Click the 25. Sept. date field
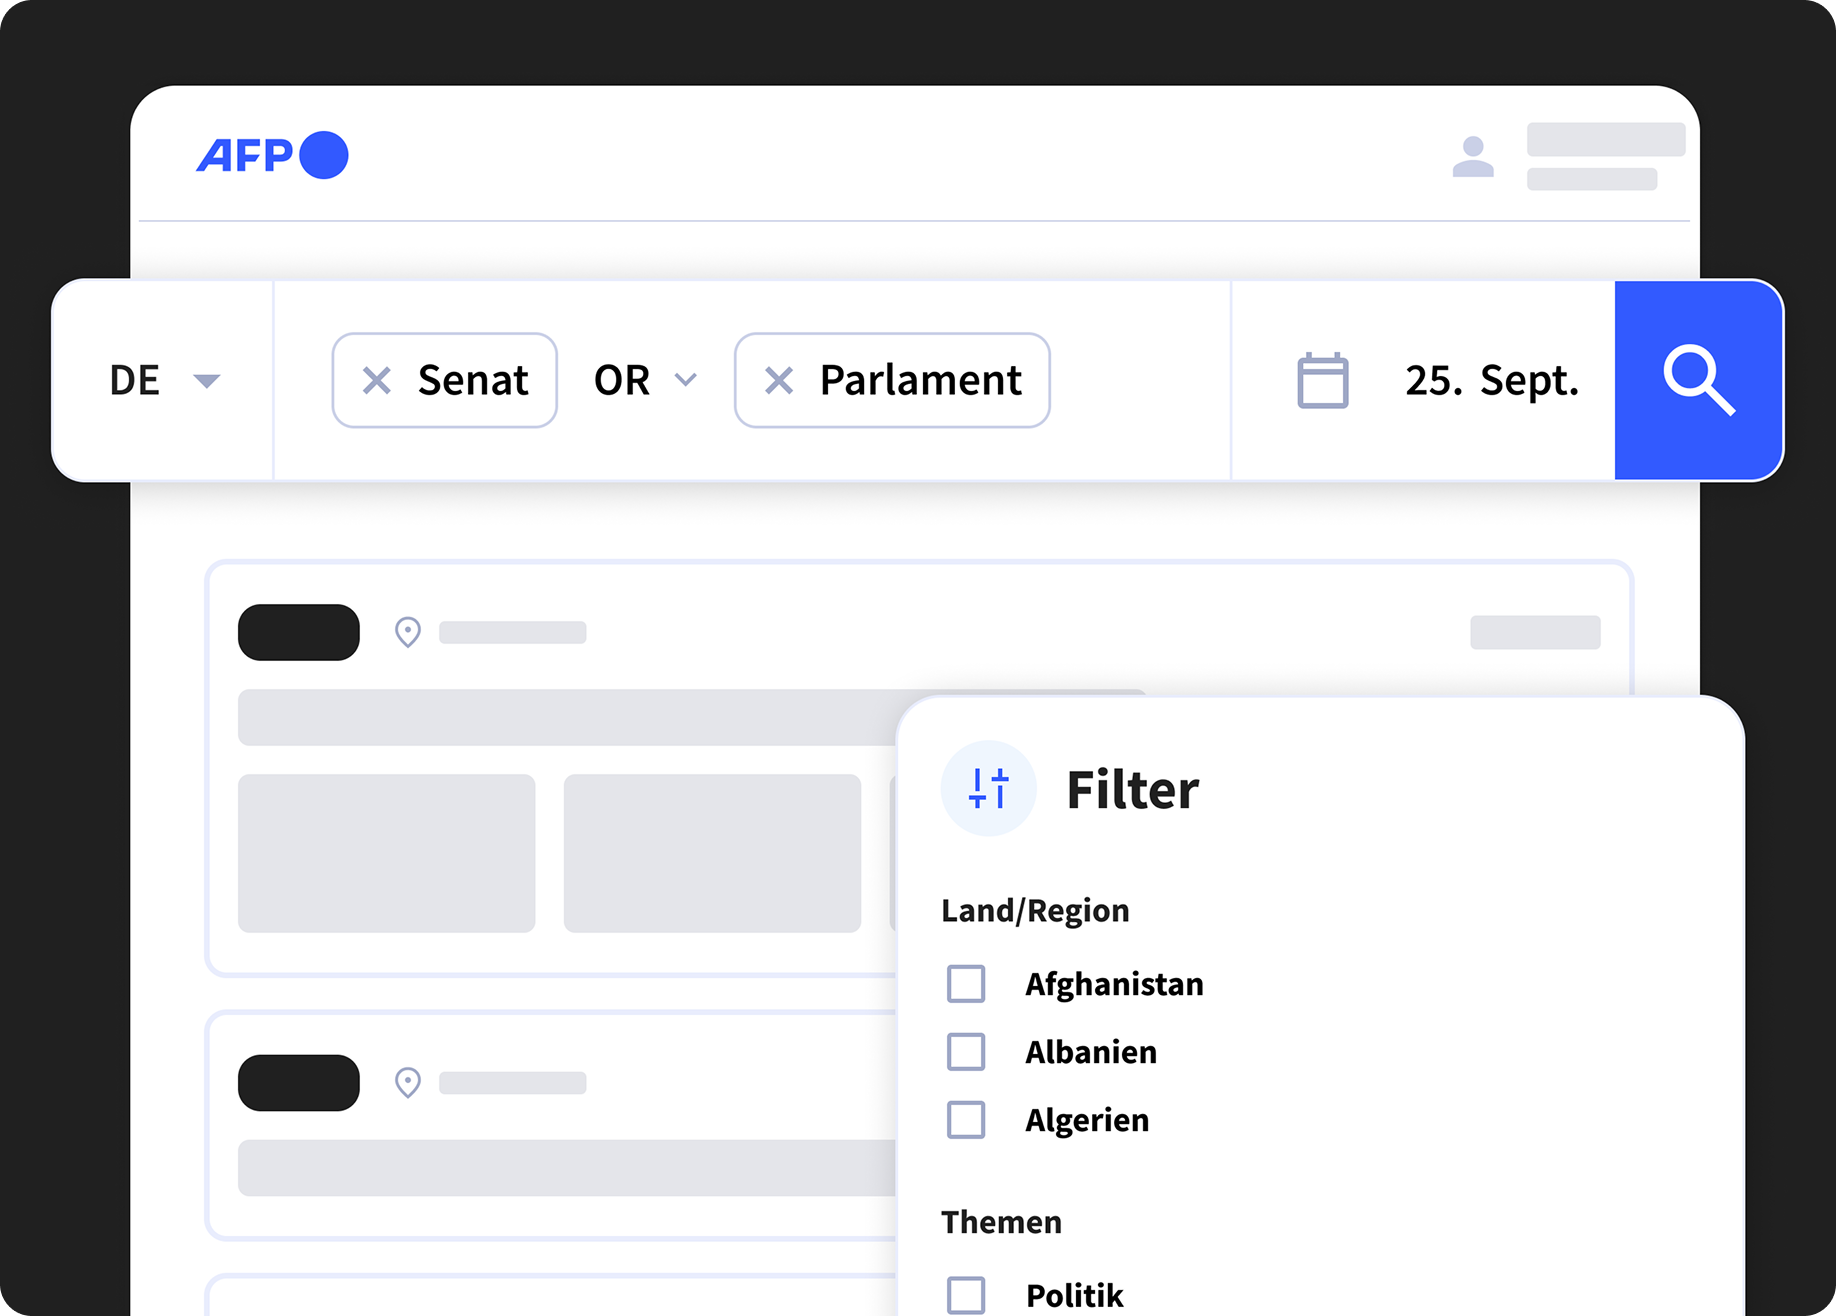 [x=1490, y=380]
